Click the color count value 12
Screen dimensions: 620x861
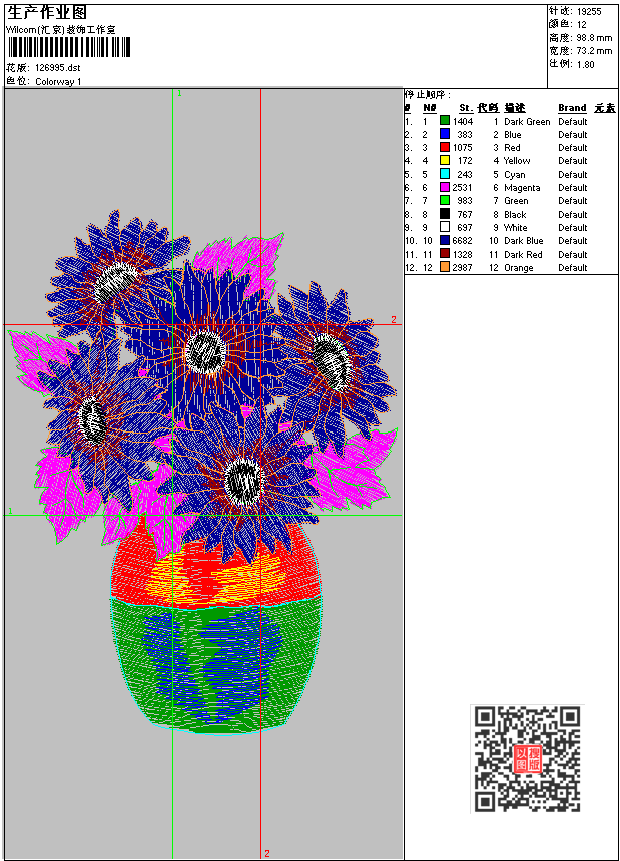pyautogui.click(x=582, y=25)
